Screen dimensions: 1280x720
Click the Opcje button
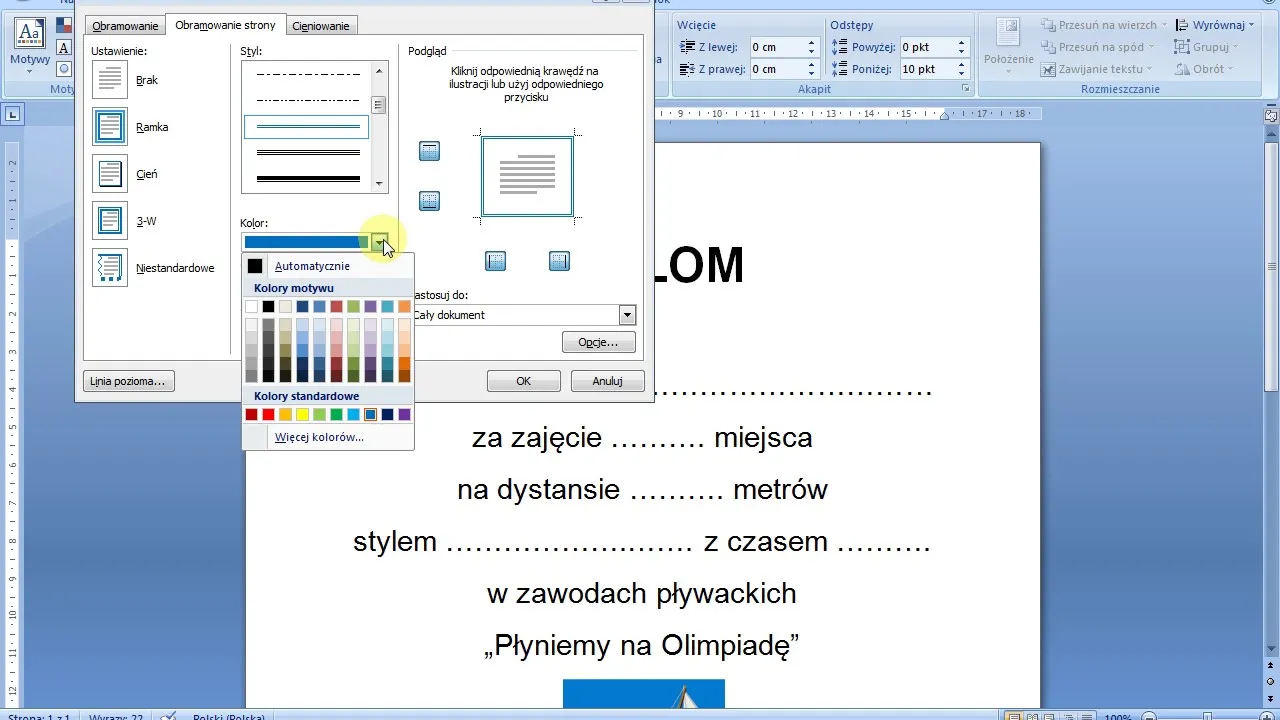click(598, 342)
